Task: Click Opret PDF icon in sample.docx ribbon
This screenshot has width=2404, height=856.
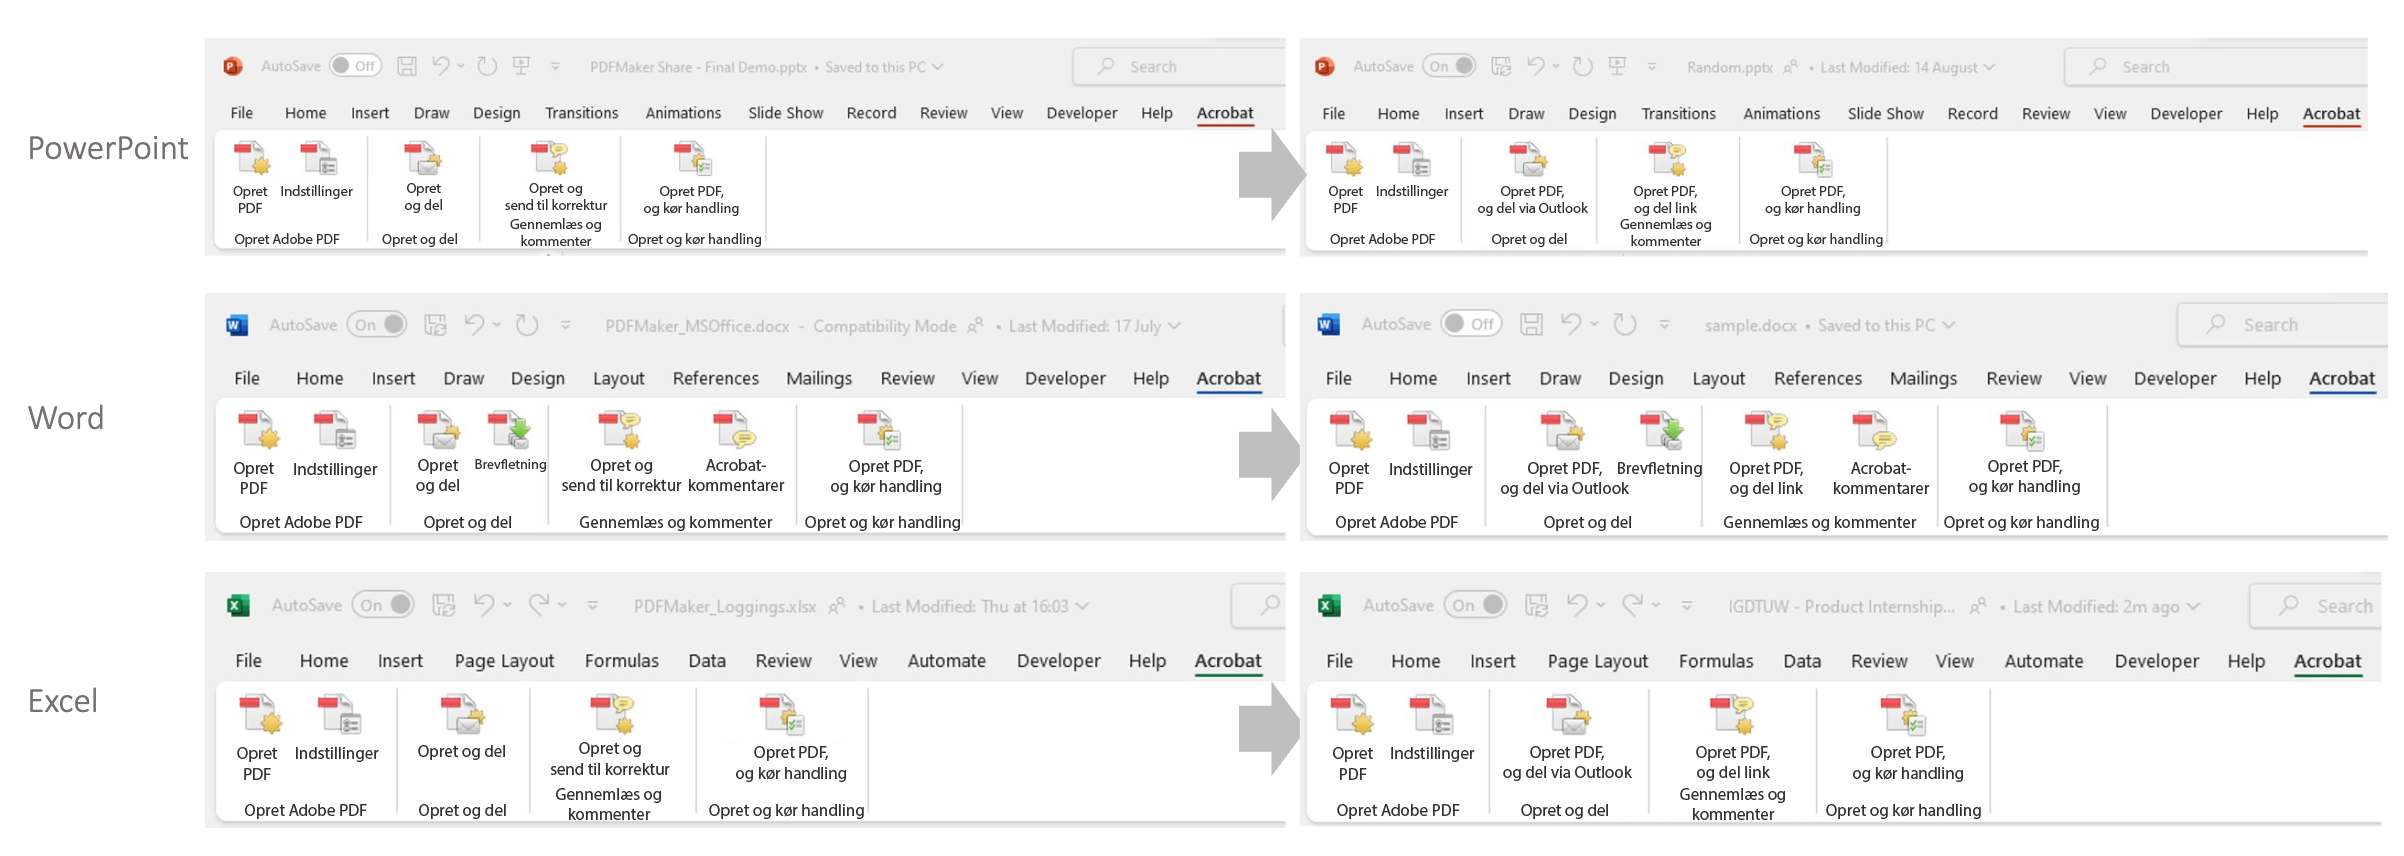Action: [x=1350, y=430]
